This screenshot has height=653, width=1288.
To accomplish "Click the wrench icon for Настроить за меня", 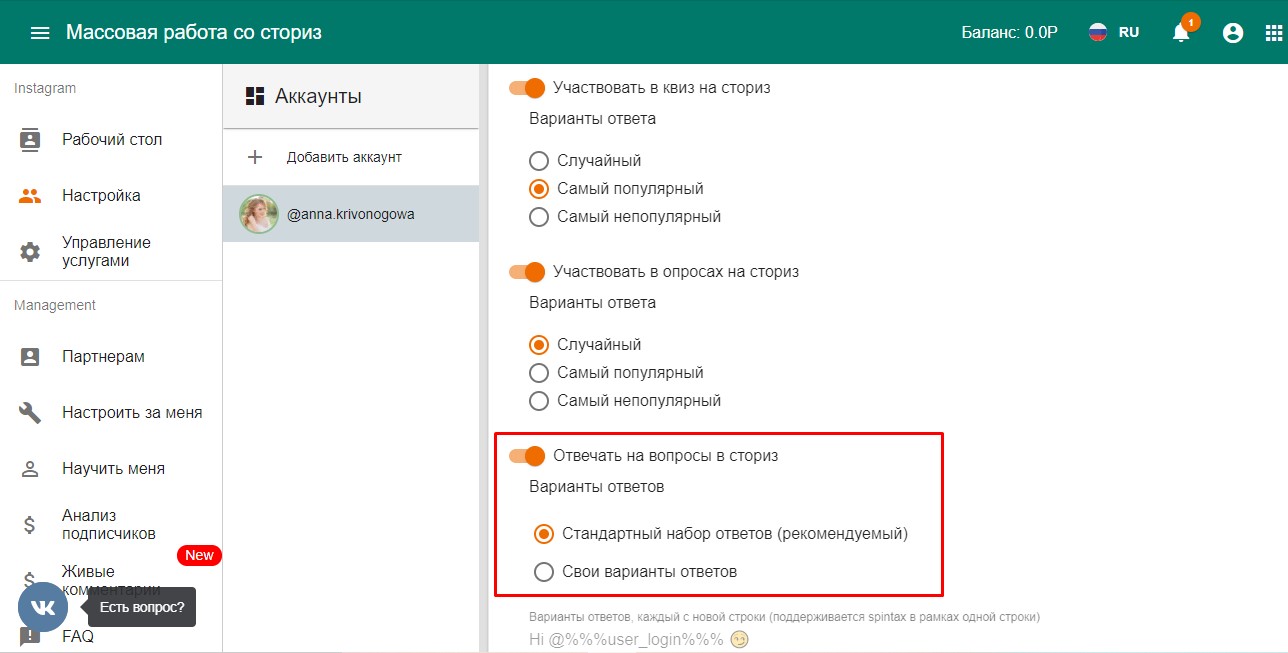I will tap(30, 412).
